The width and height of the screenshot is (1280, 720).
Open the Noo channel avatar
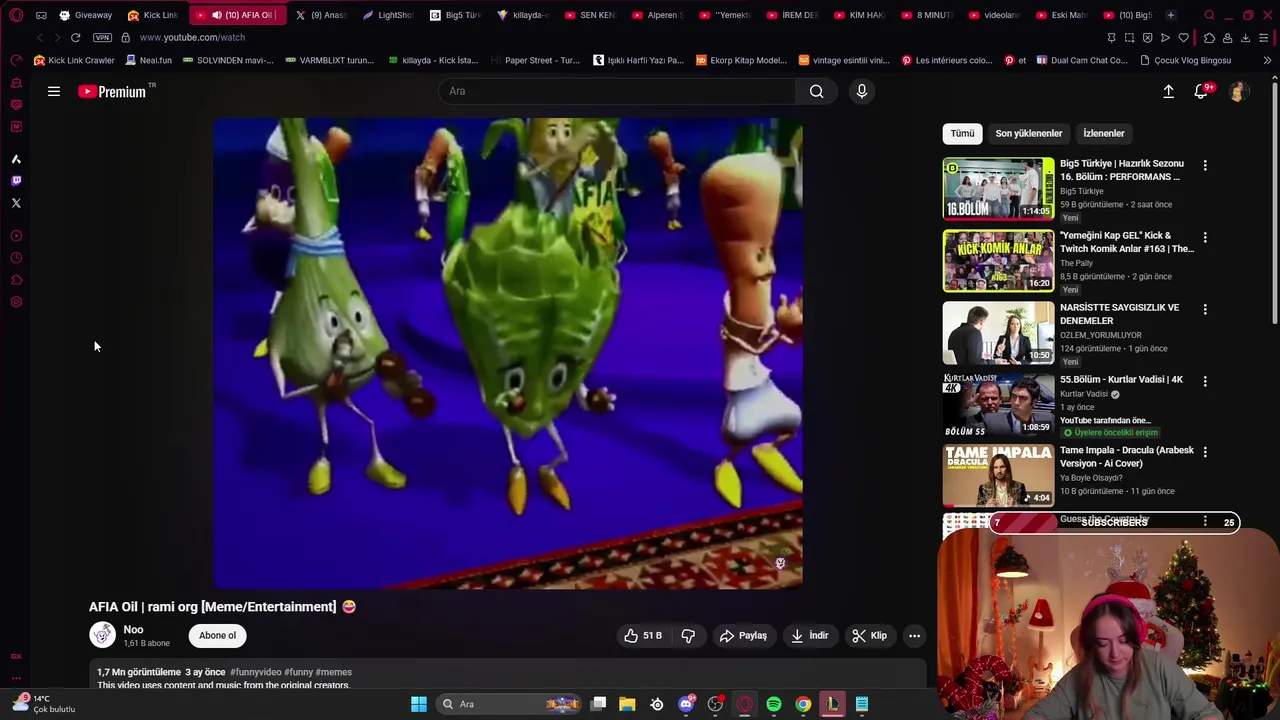[x=102, y=635]
